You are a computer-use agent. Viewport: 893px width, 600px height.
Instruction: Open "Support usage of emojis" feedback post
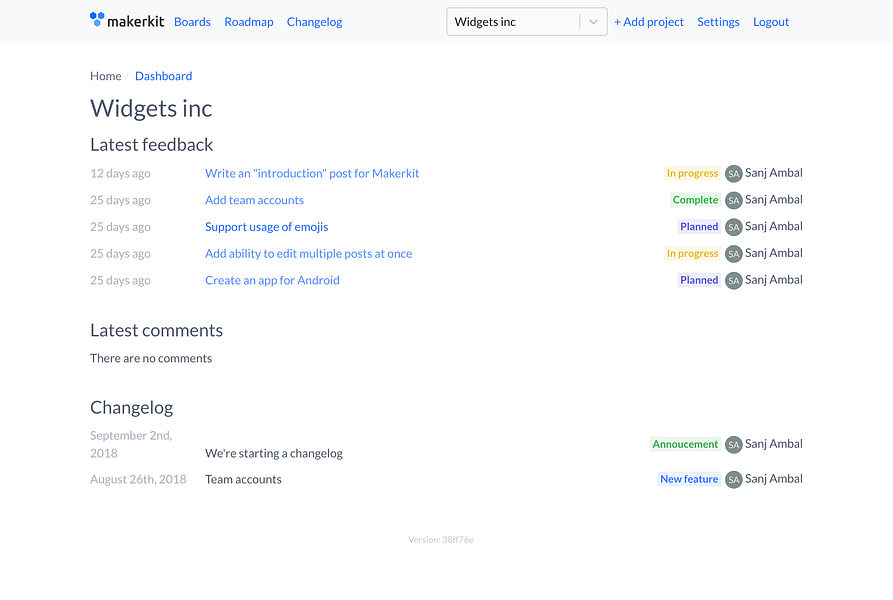tap(267, 227)
